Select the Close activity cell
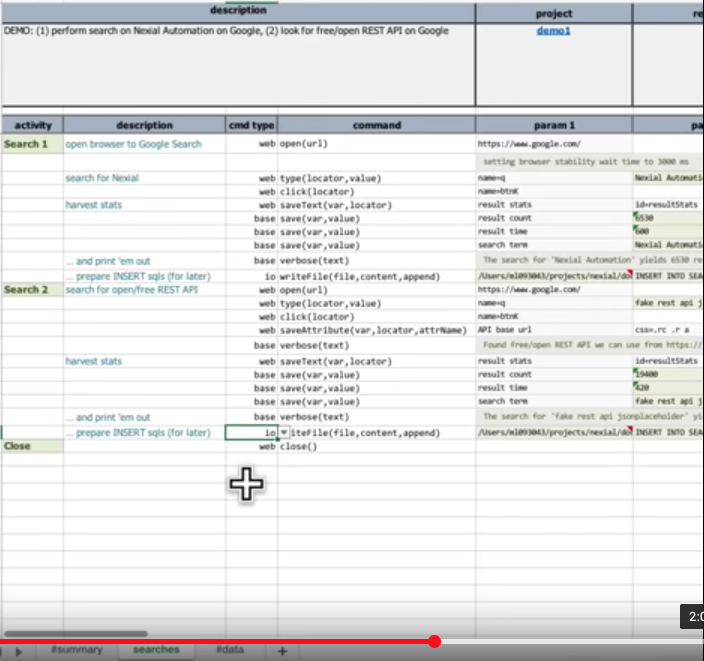The width and height of the screenshot is (704, 661). 32,446
